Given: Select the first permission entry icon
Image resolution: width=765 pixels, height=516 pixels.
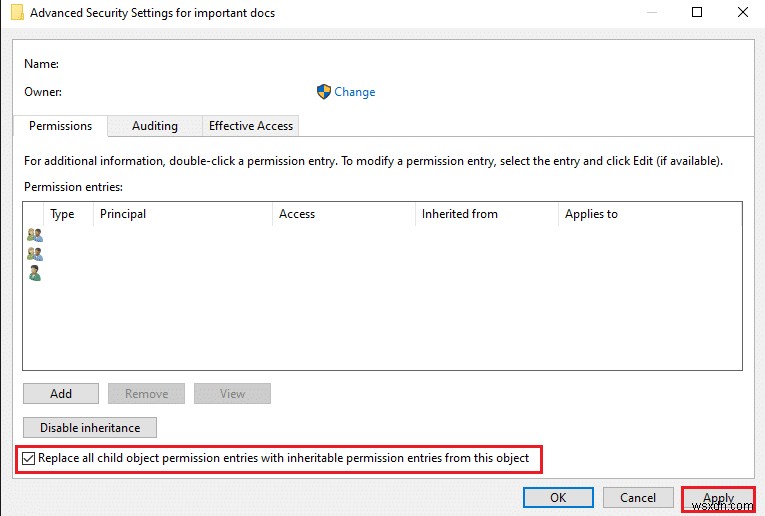Looking at the screenshot, I should click(x=35, y=235).
